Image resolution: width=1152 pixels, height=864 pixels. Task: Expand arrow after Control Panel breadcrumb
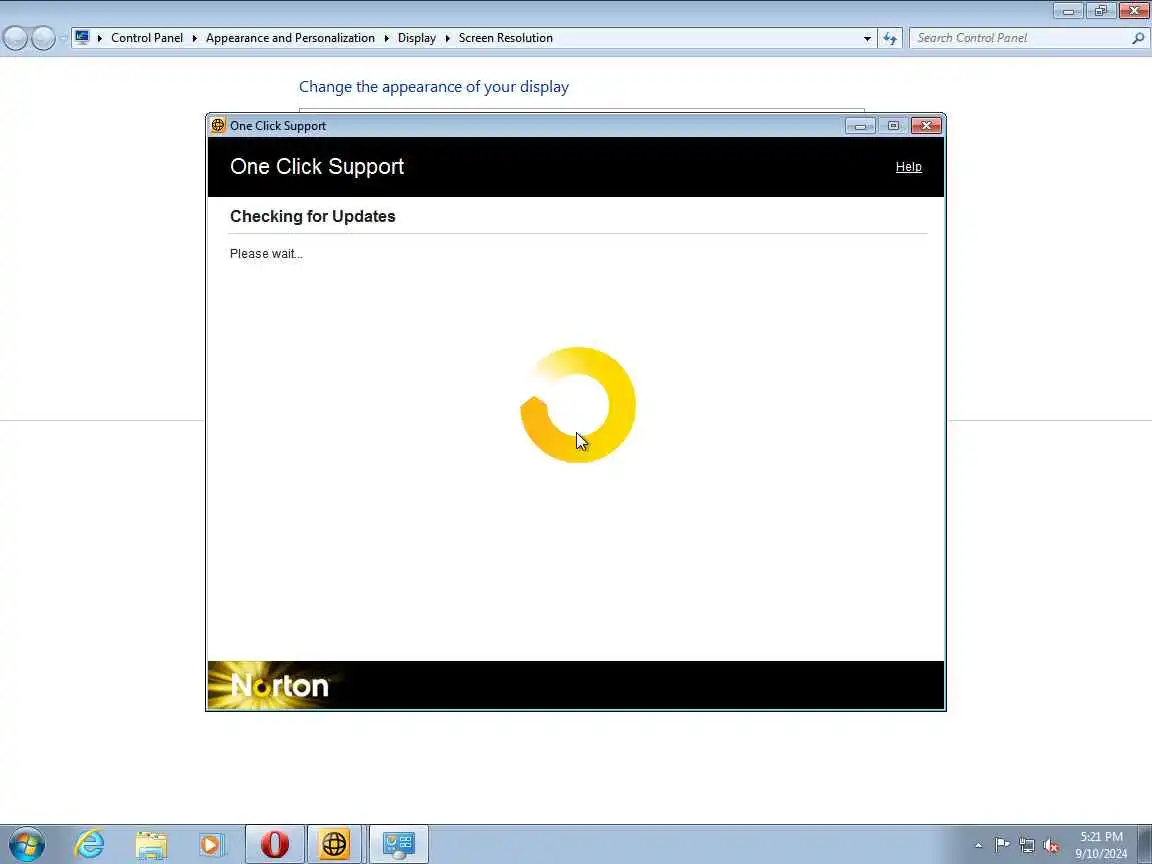194,38
